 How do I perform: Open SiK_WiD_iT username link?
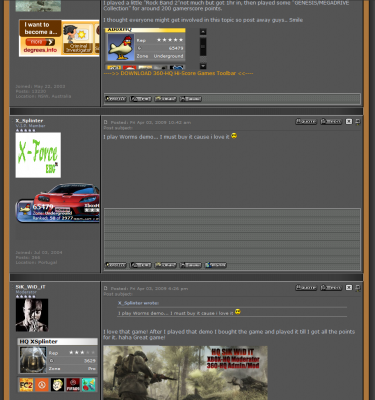click(x=30, y=287)
